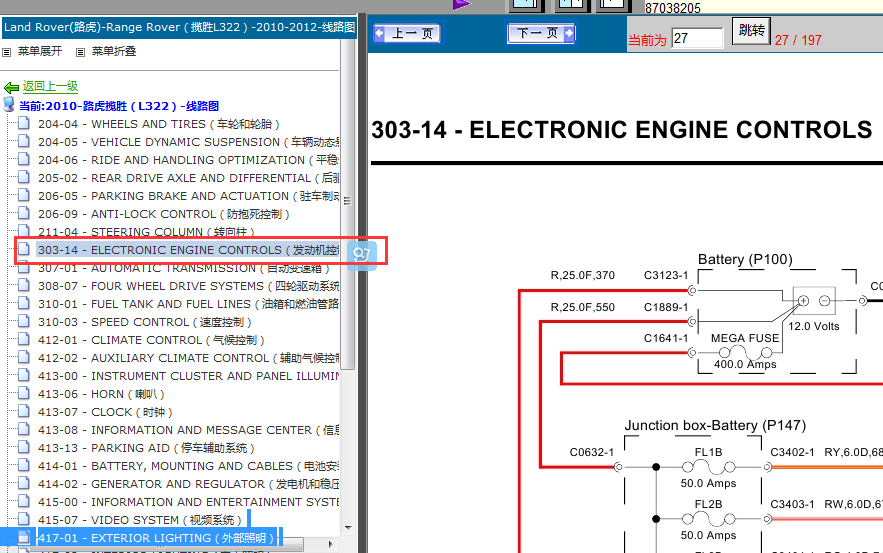Image resolution: width=883 pixels, height=553 pixels.
Task: Click page icon beside 206-09 ANTI-LOCK CONTROL
Action: click(x=24, y=213)
